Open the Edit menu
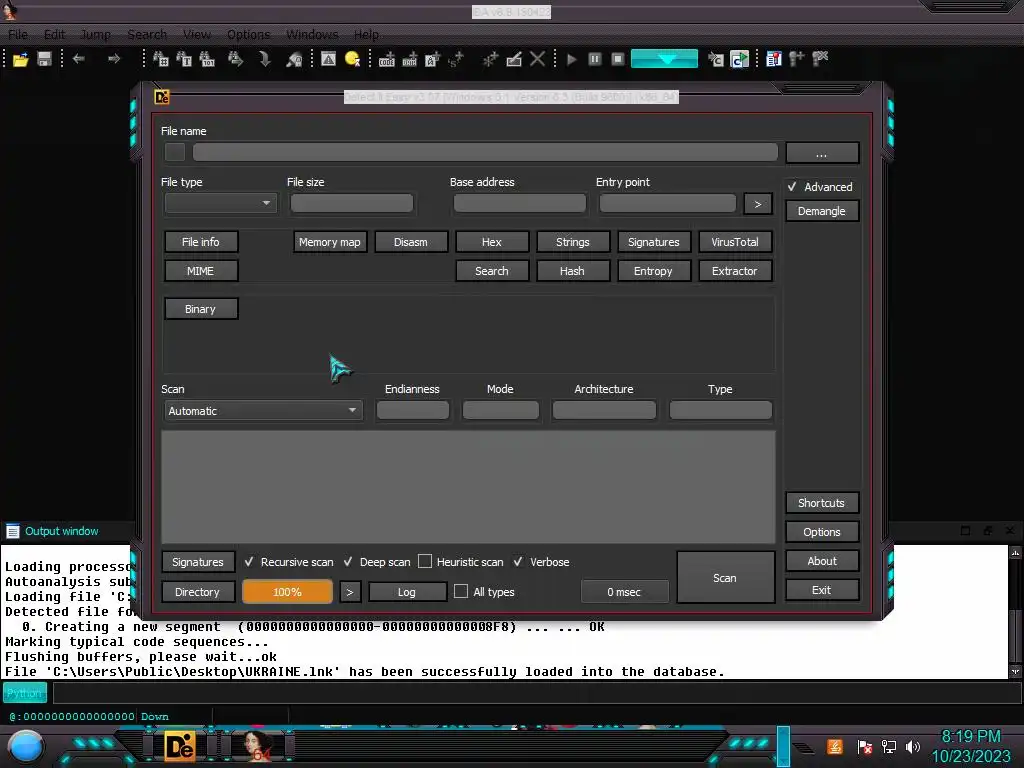 pyautogui.click(x=54, y=35)
